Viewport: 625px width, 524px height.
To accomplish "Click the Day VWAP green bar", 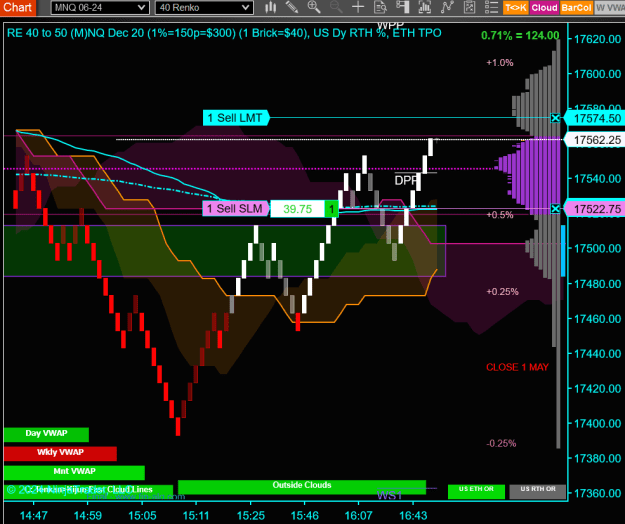I will pyautogui.click(x=46, y=434).
